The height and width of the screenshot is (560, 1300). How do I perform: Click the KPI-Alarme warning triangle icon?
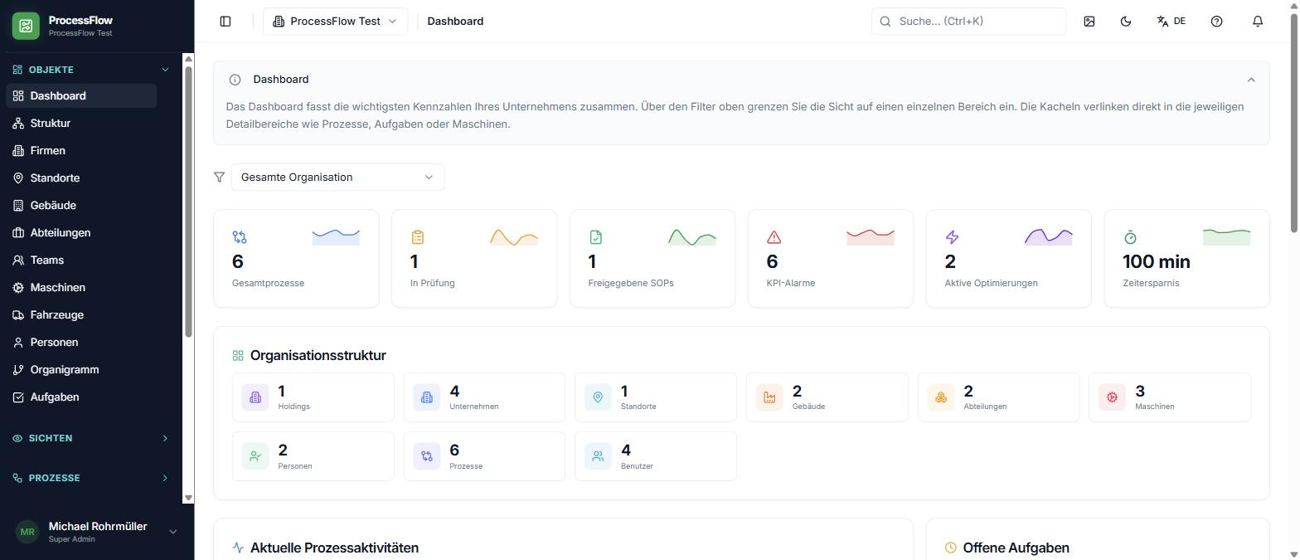click(774, 237)
